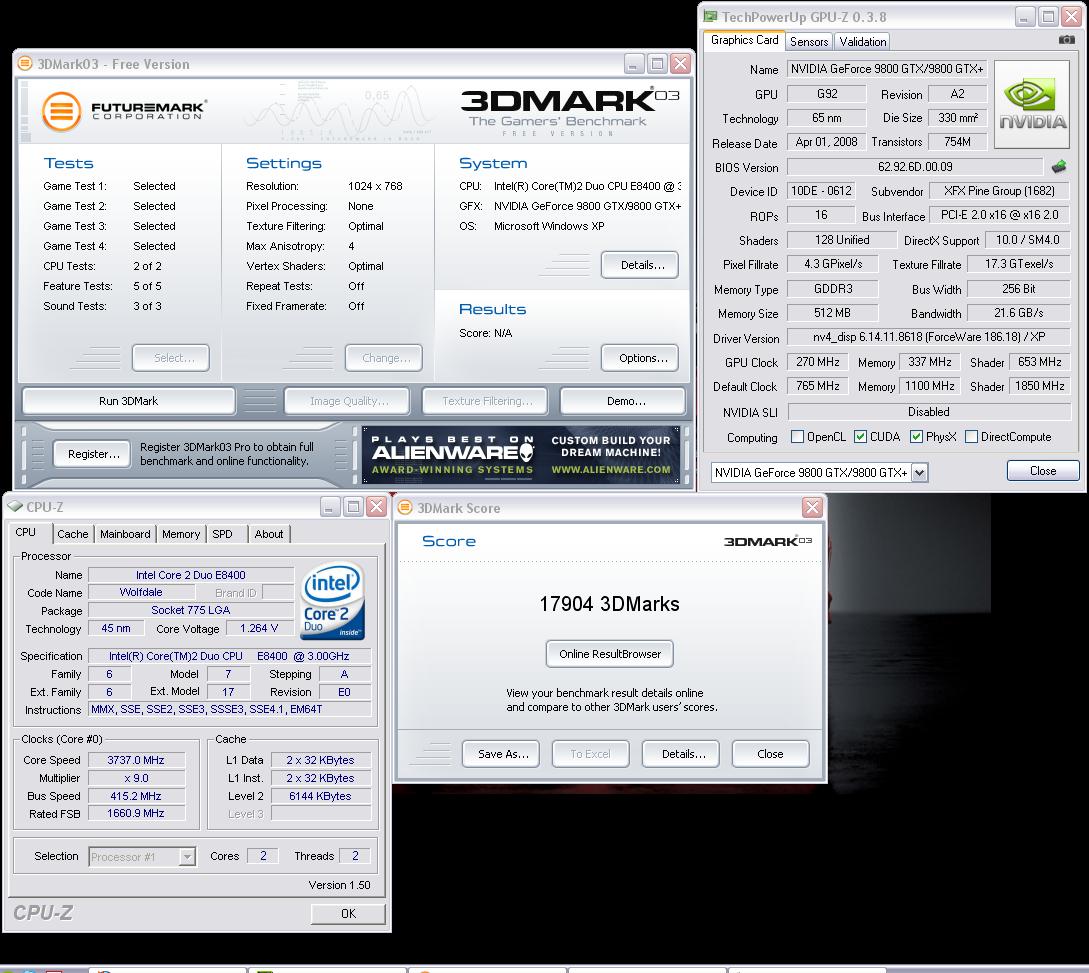Screen dimensions: 1089x973
Task: Click the Subvendor XFX Pine Group field
Action: point(999,191)
